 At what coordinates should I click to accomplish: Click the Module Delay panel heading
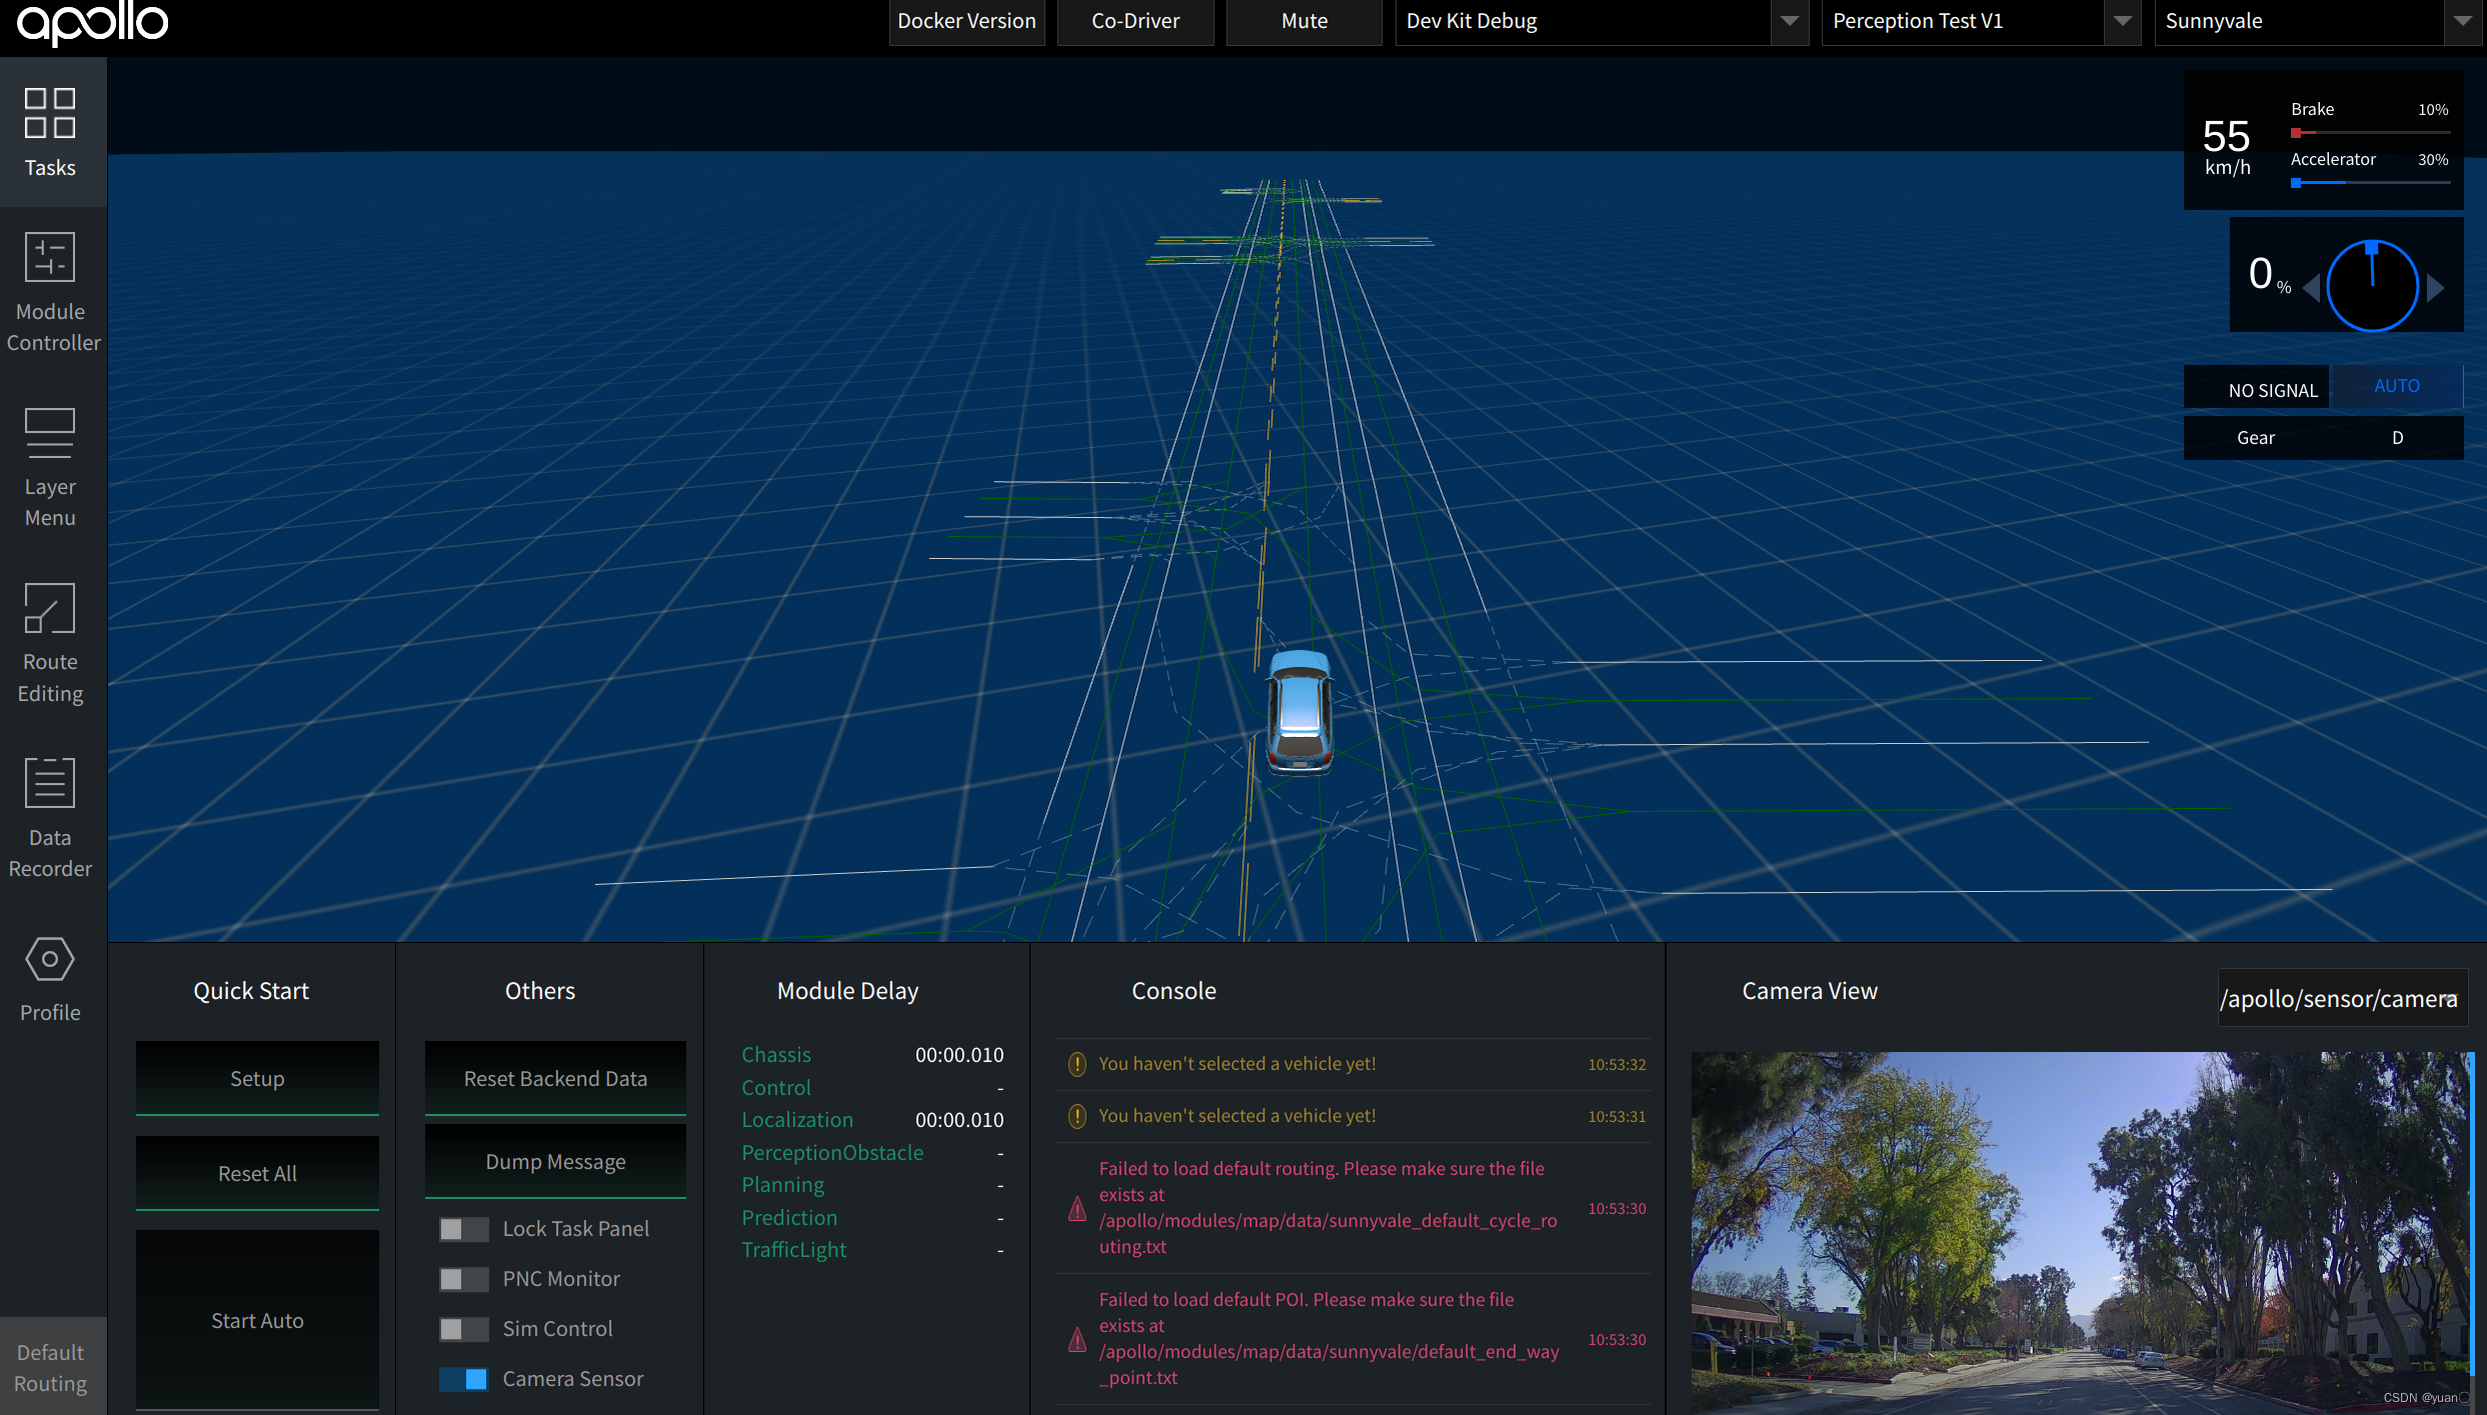[847, 991]
